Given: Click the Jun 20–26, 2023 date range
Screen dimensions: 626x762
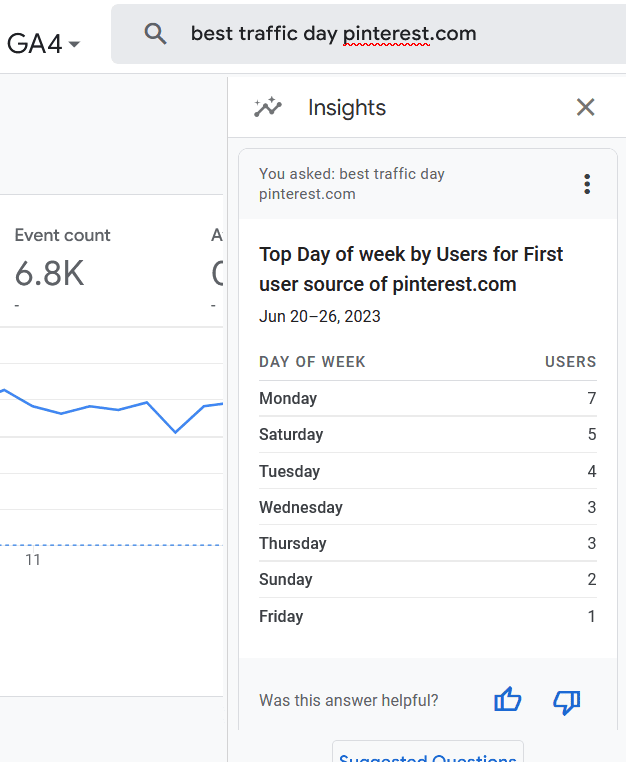Looking at the screenshot, I should click(x=320, y=316).
